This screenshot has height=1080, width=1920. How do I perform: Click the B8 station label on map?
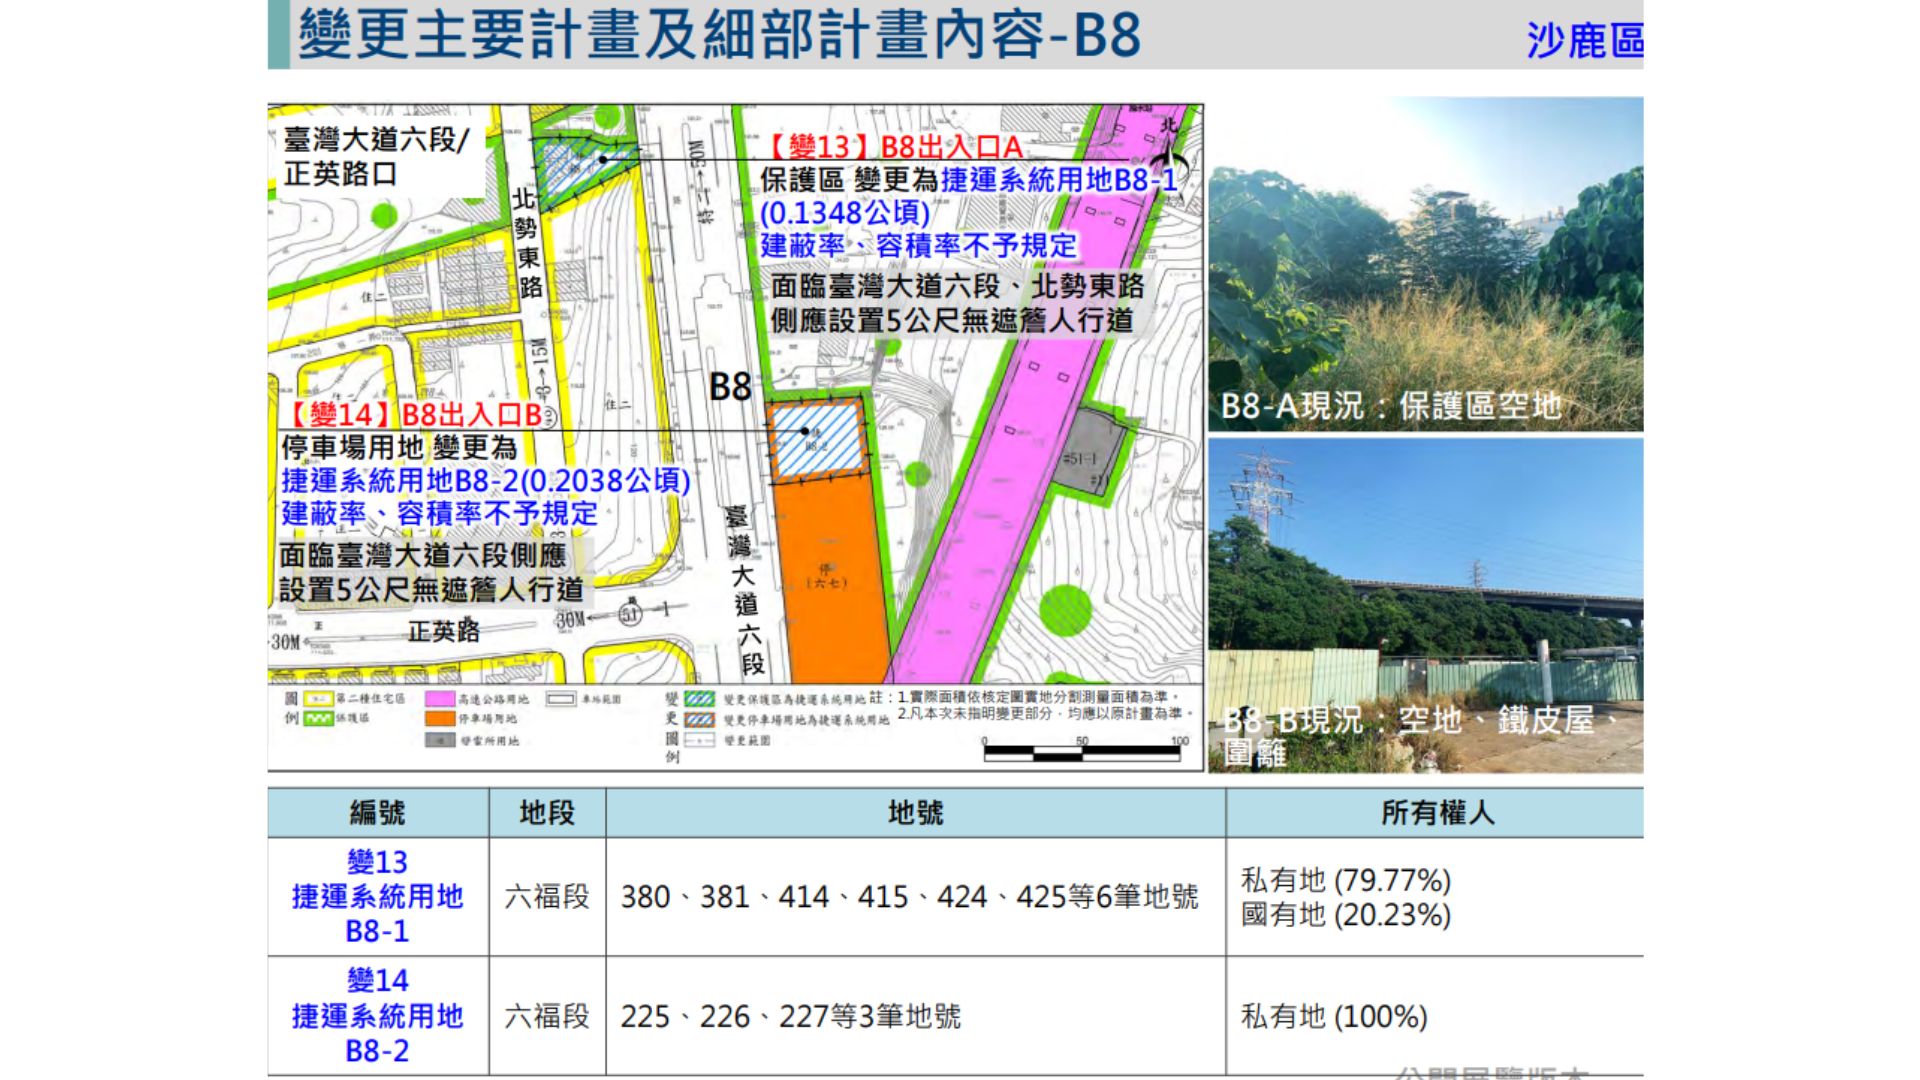(x=730, y=387)
